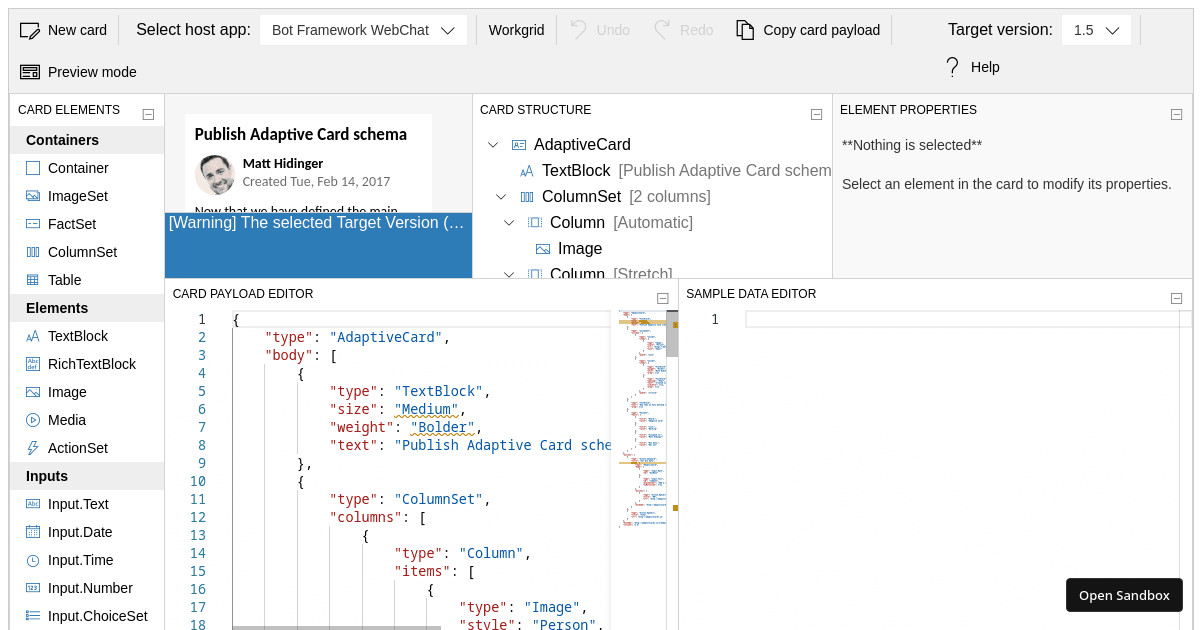The width and height of the screenshot is (1200, 630).
Task: Select the Media element icon
Action: coord(33,420)
